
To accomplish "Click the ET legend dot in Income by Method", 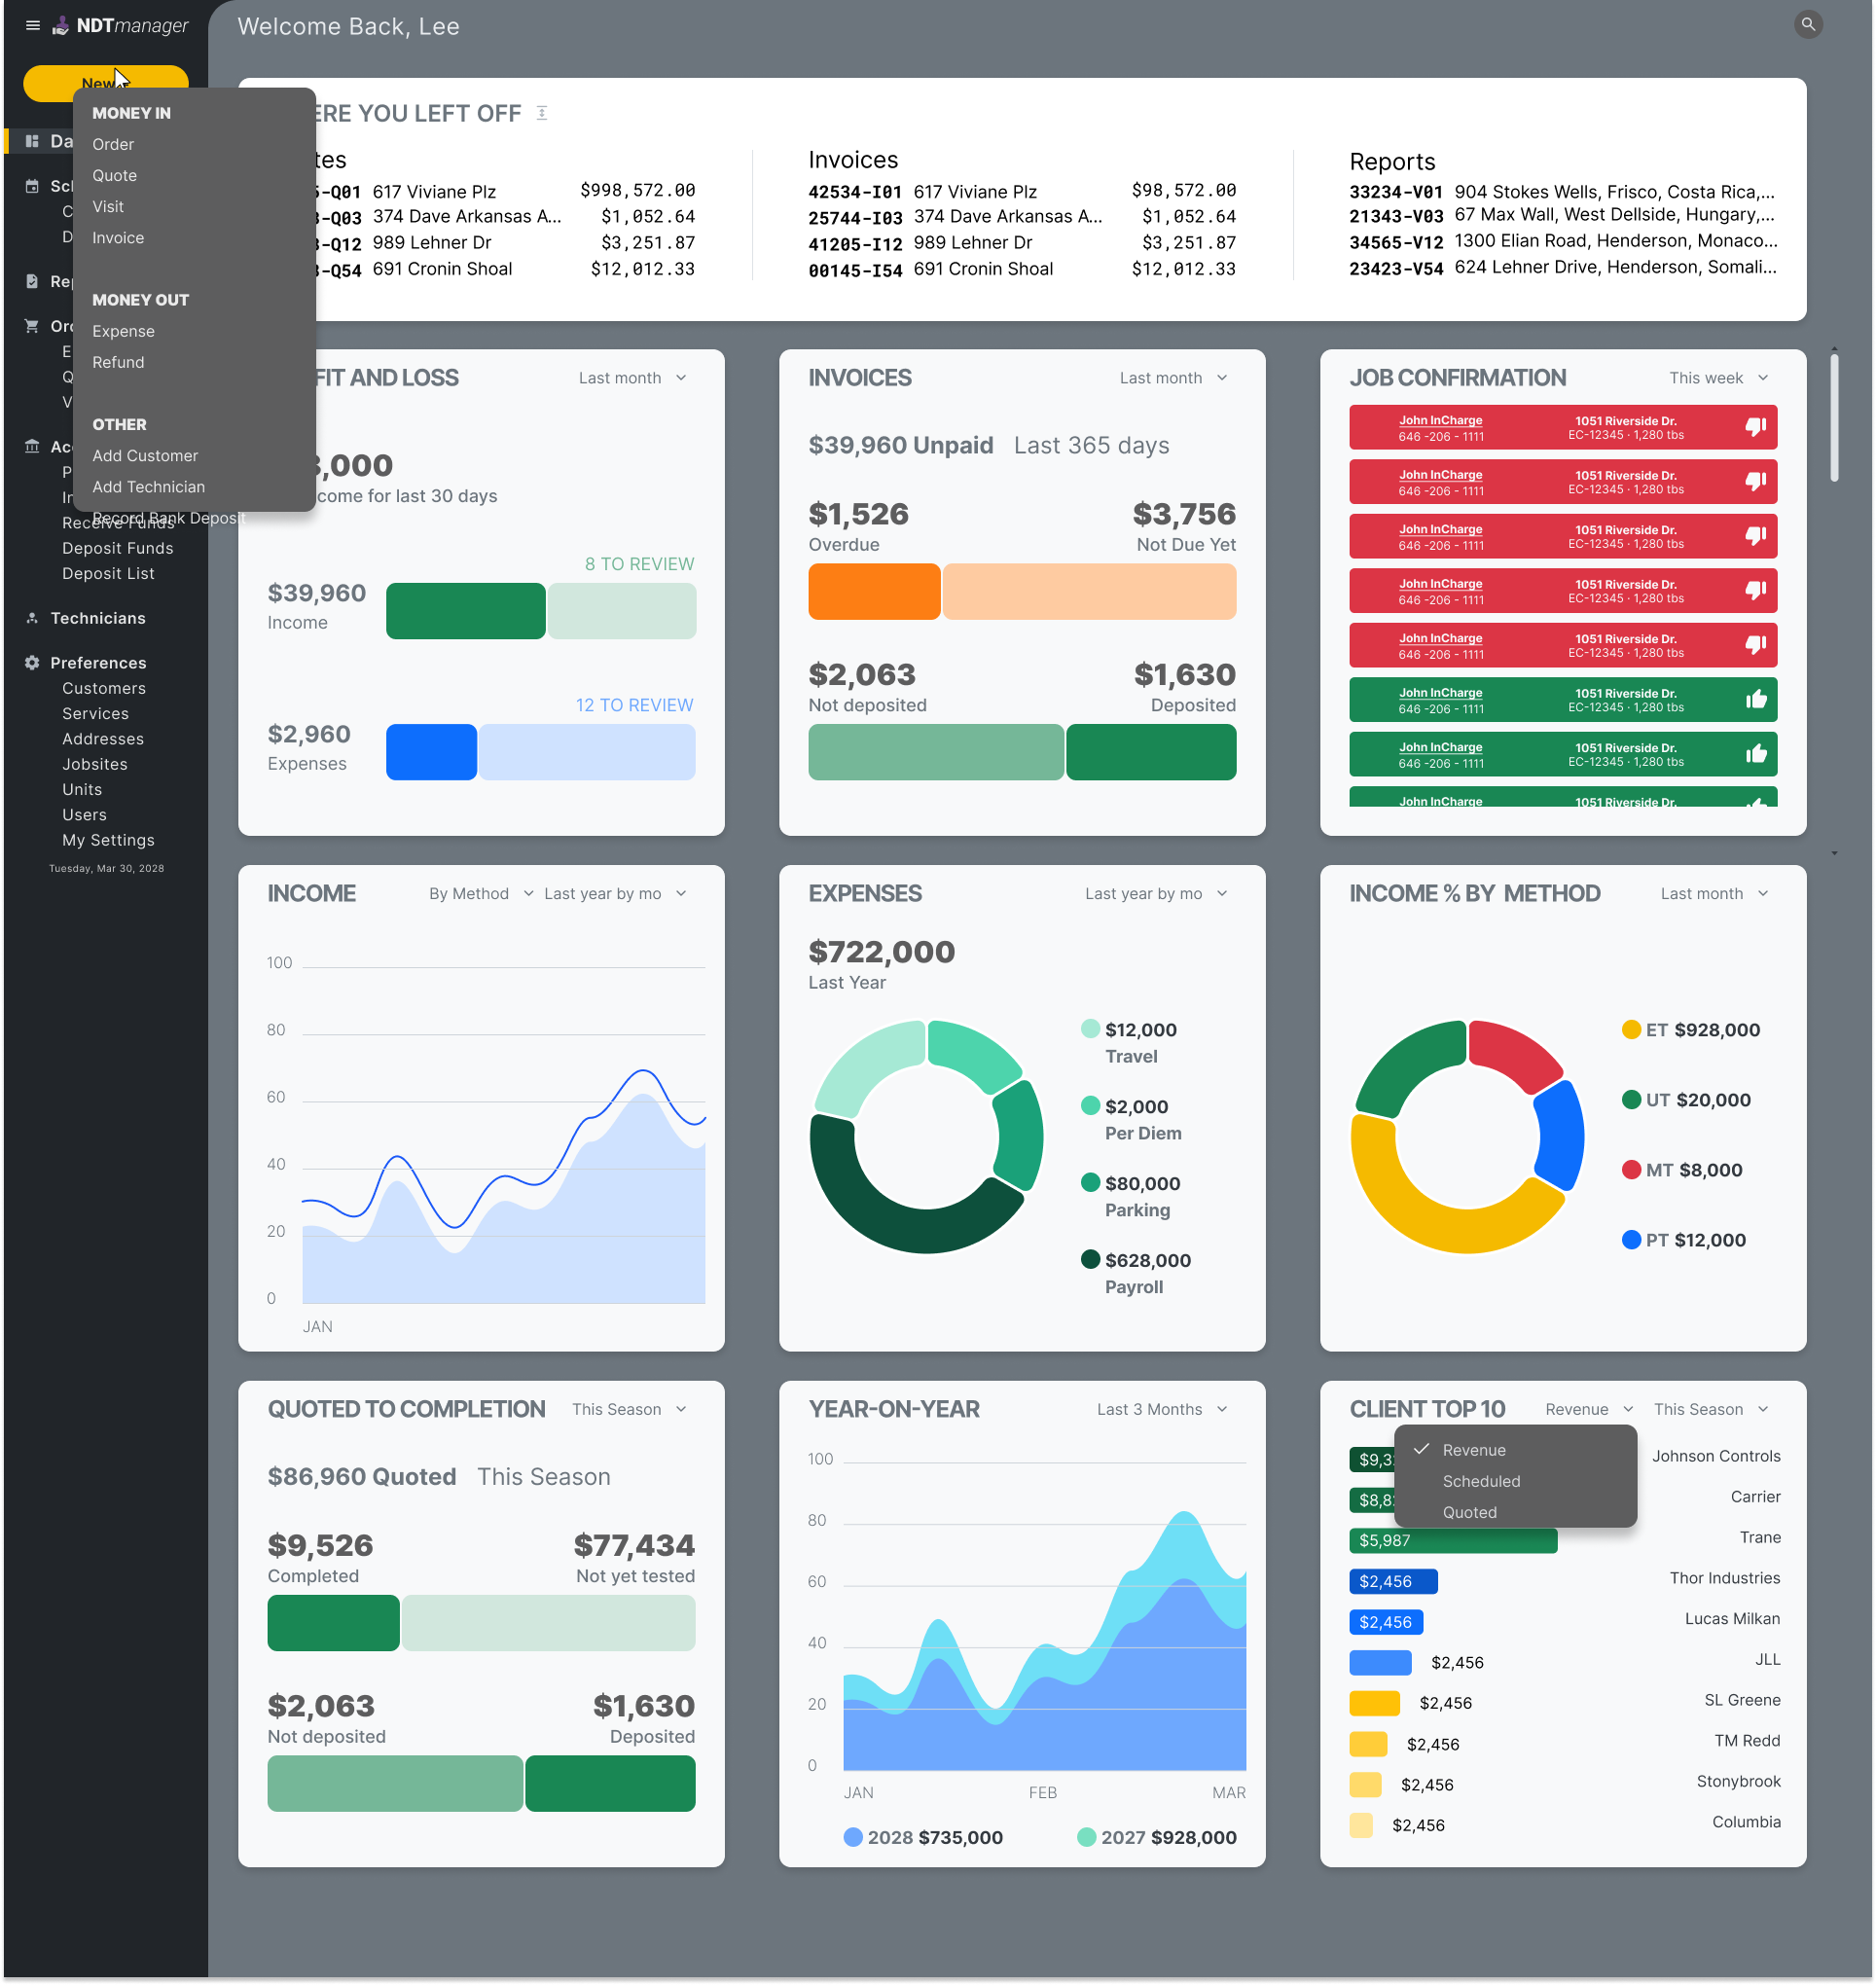I will click(1630, 1029).
